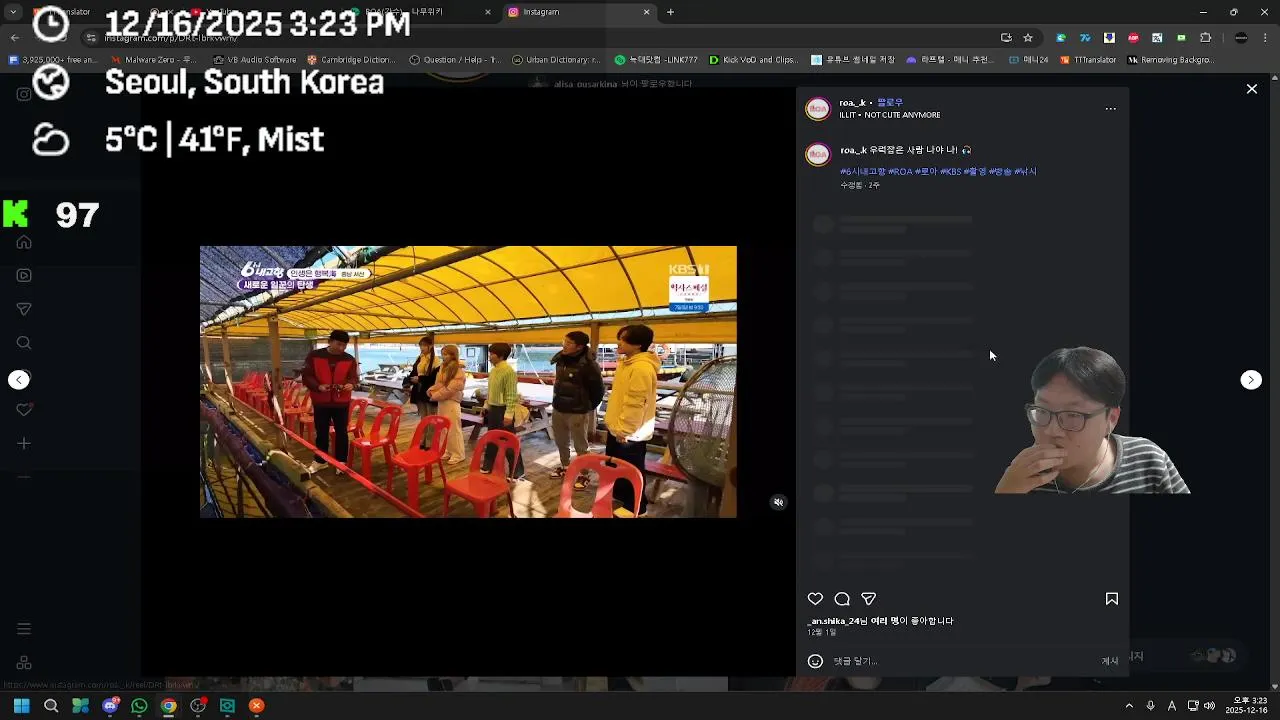Screen dimensions: 1280x720
Task: Open Instagram Home in left sidebar
Action: pyautogui.click(x=24, y=242)
